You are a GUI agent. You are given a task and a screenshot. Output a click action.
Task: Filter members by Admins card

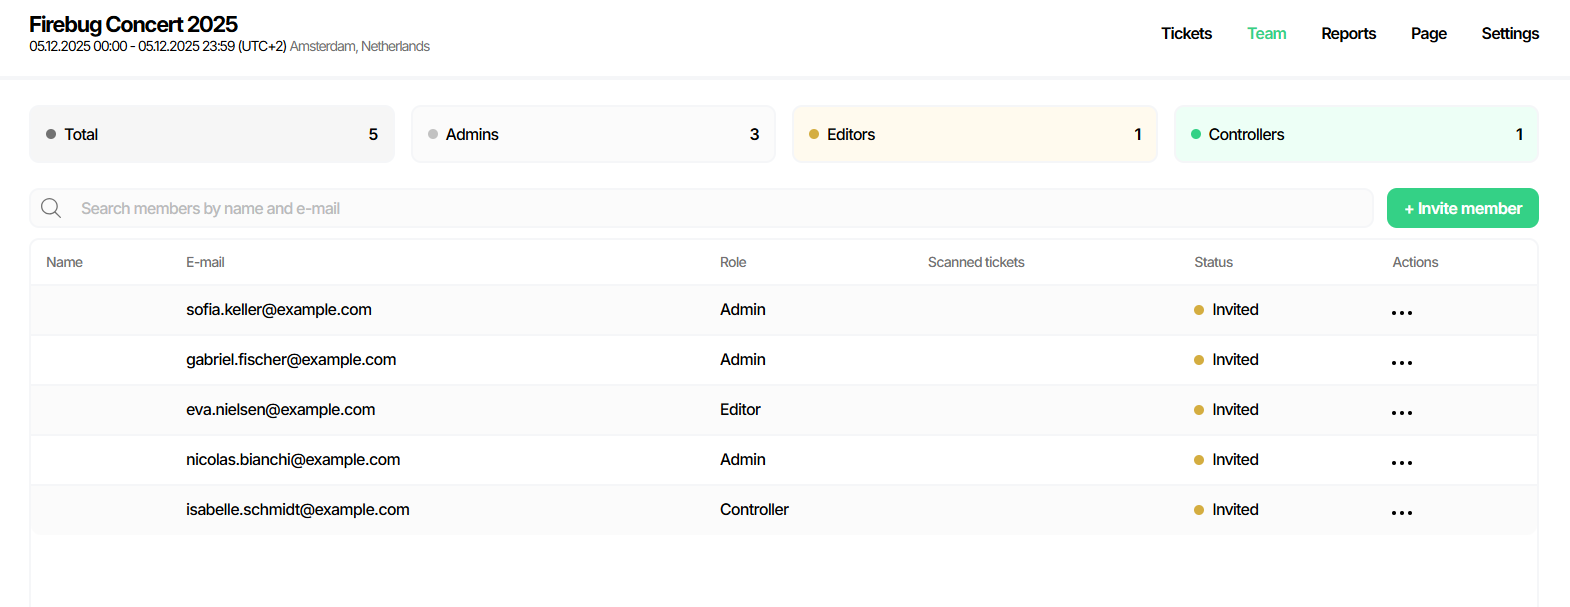click(x=593, y=134)
